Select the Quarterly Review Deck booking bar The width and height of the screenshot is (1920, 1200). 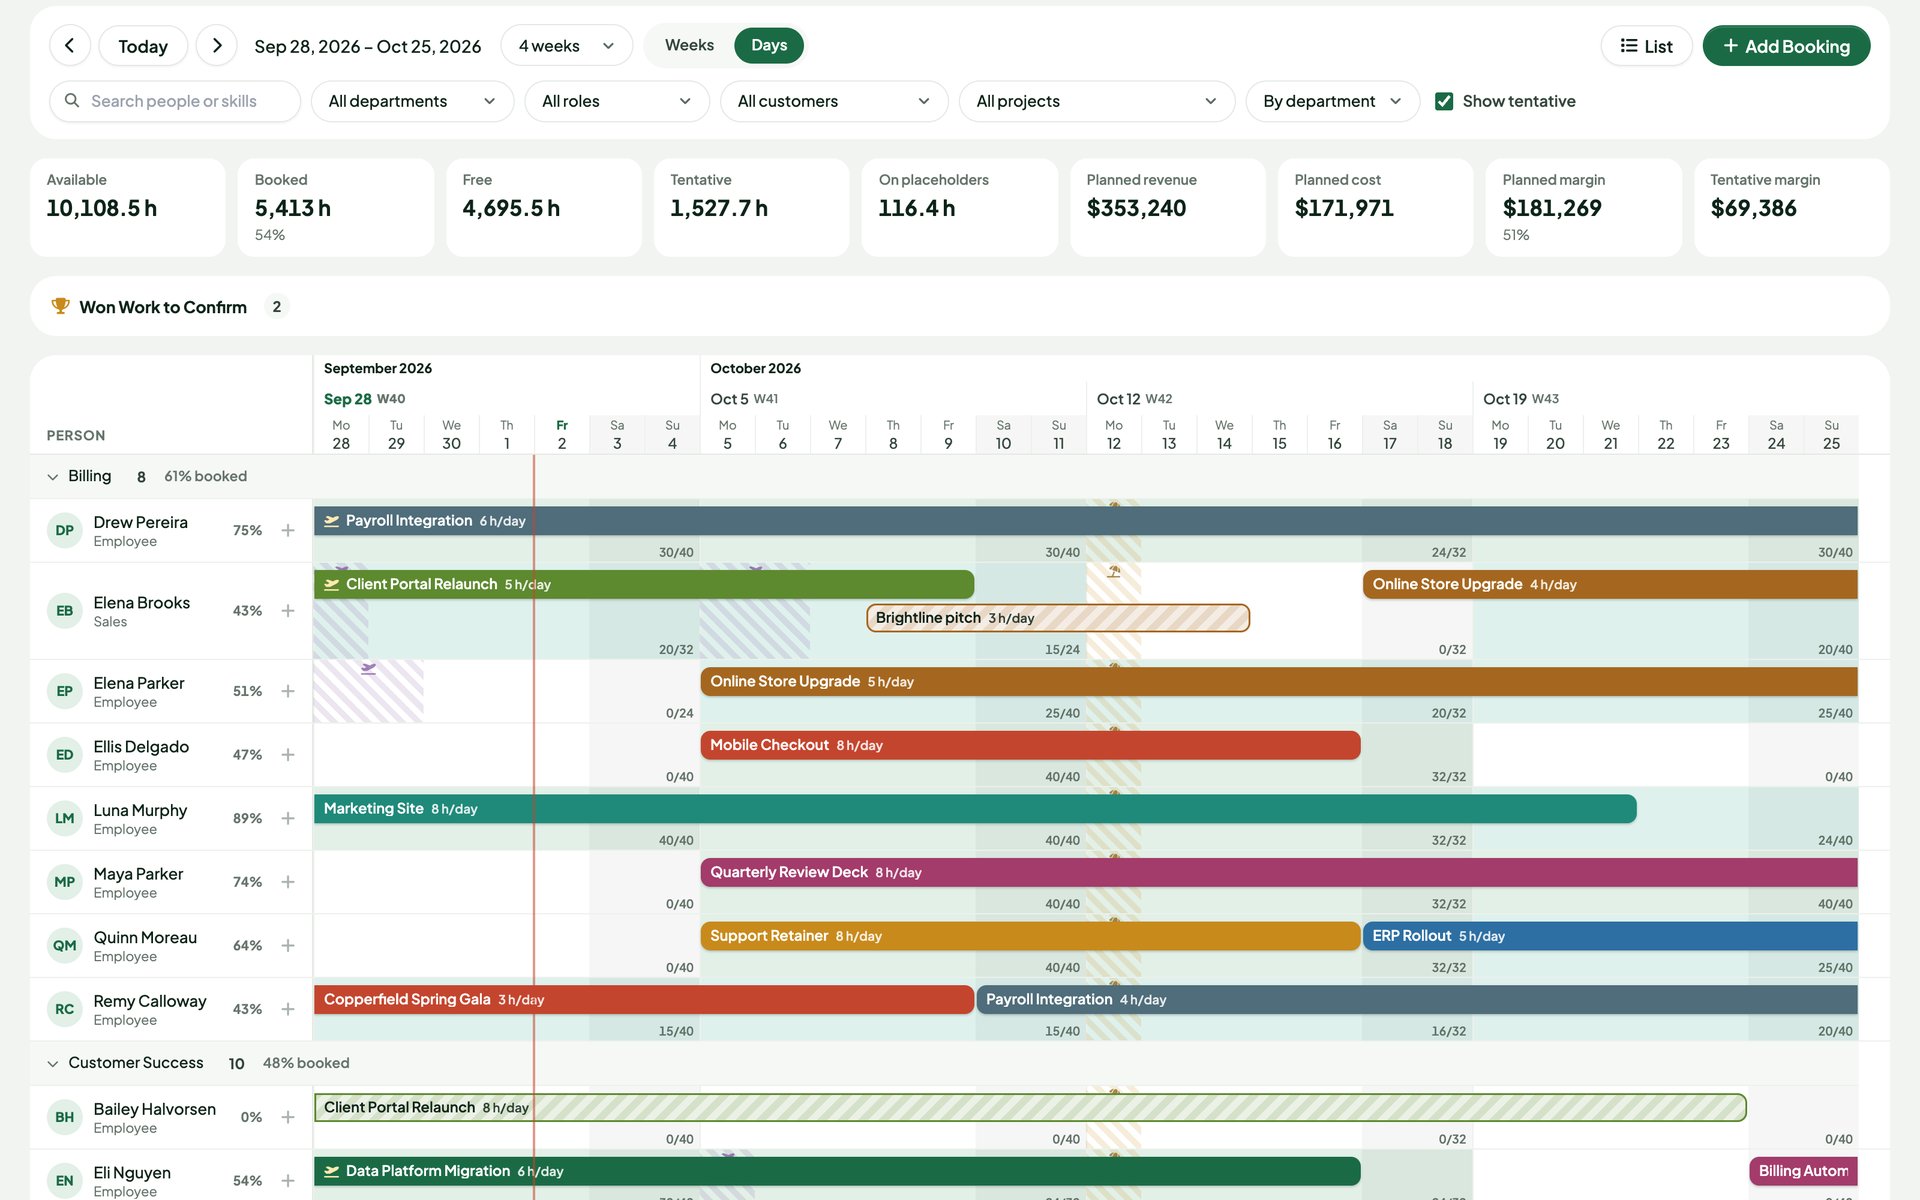[1279, 872]
